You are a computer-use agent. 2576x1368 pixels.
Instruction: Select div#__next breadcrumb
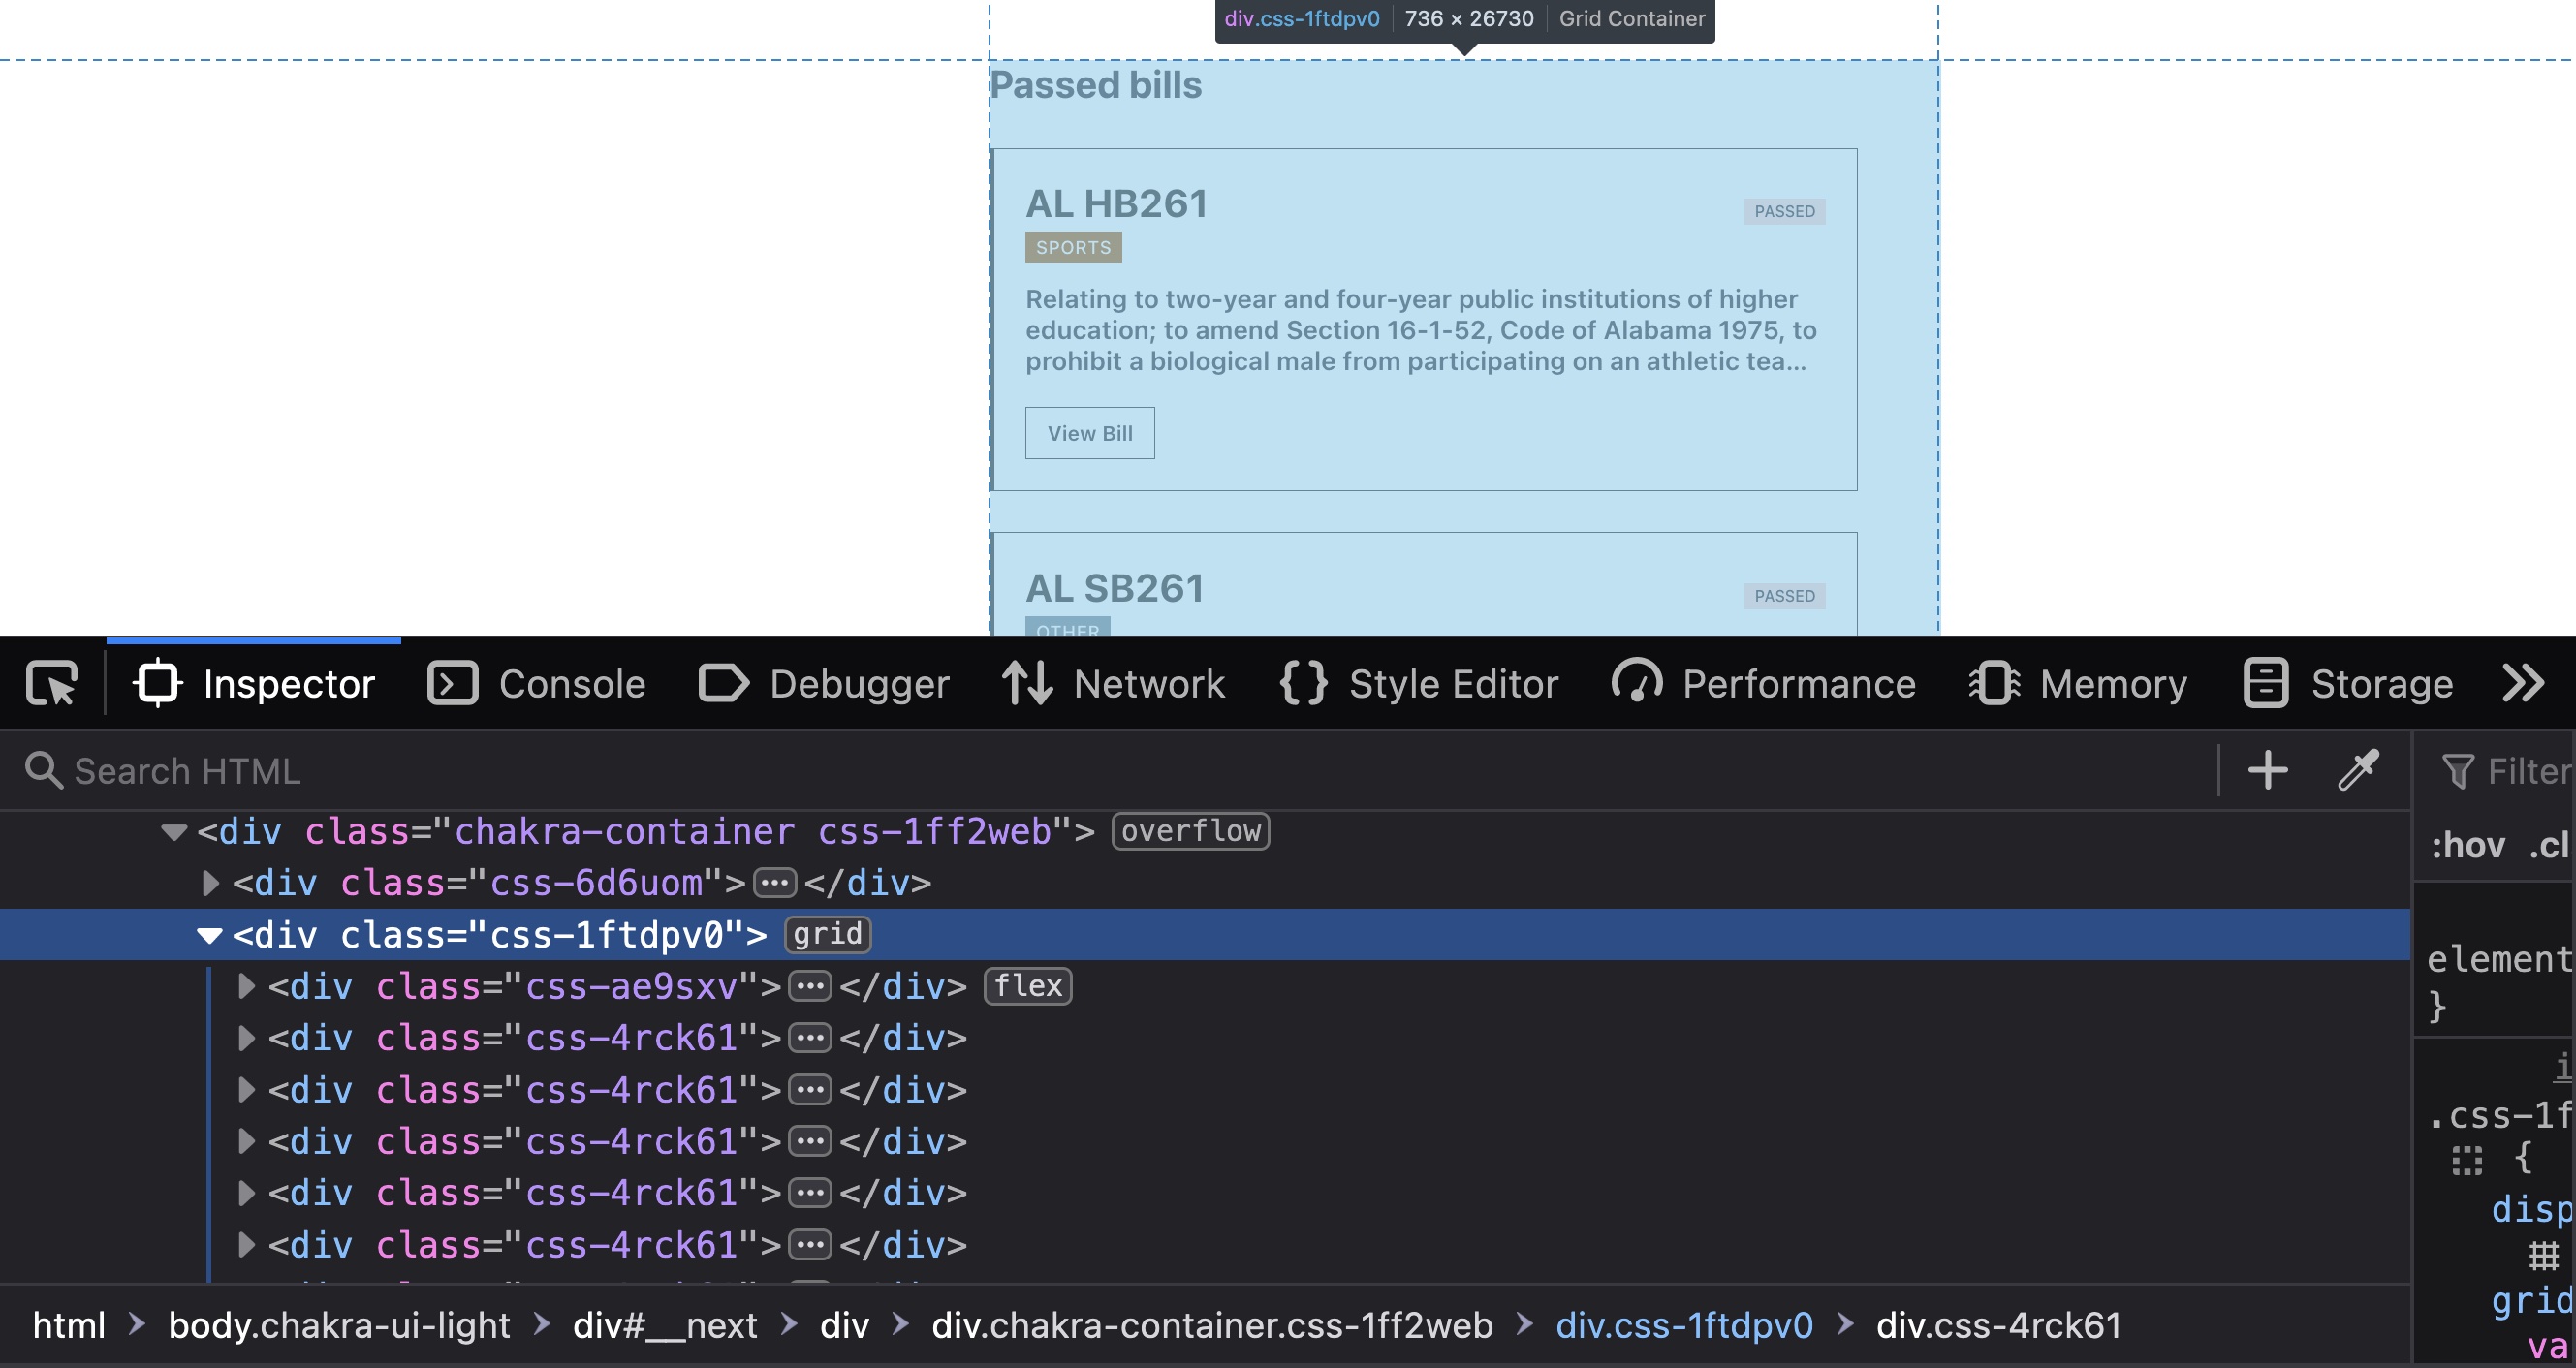click(x=665, y=1325)
